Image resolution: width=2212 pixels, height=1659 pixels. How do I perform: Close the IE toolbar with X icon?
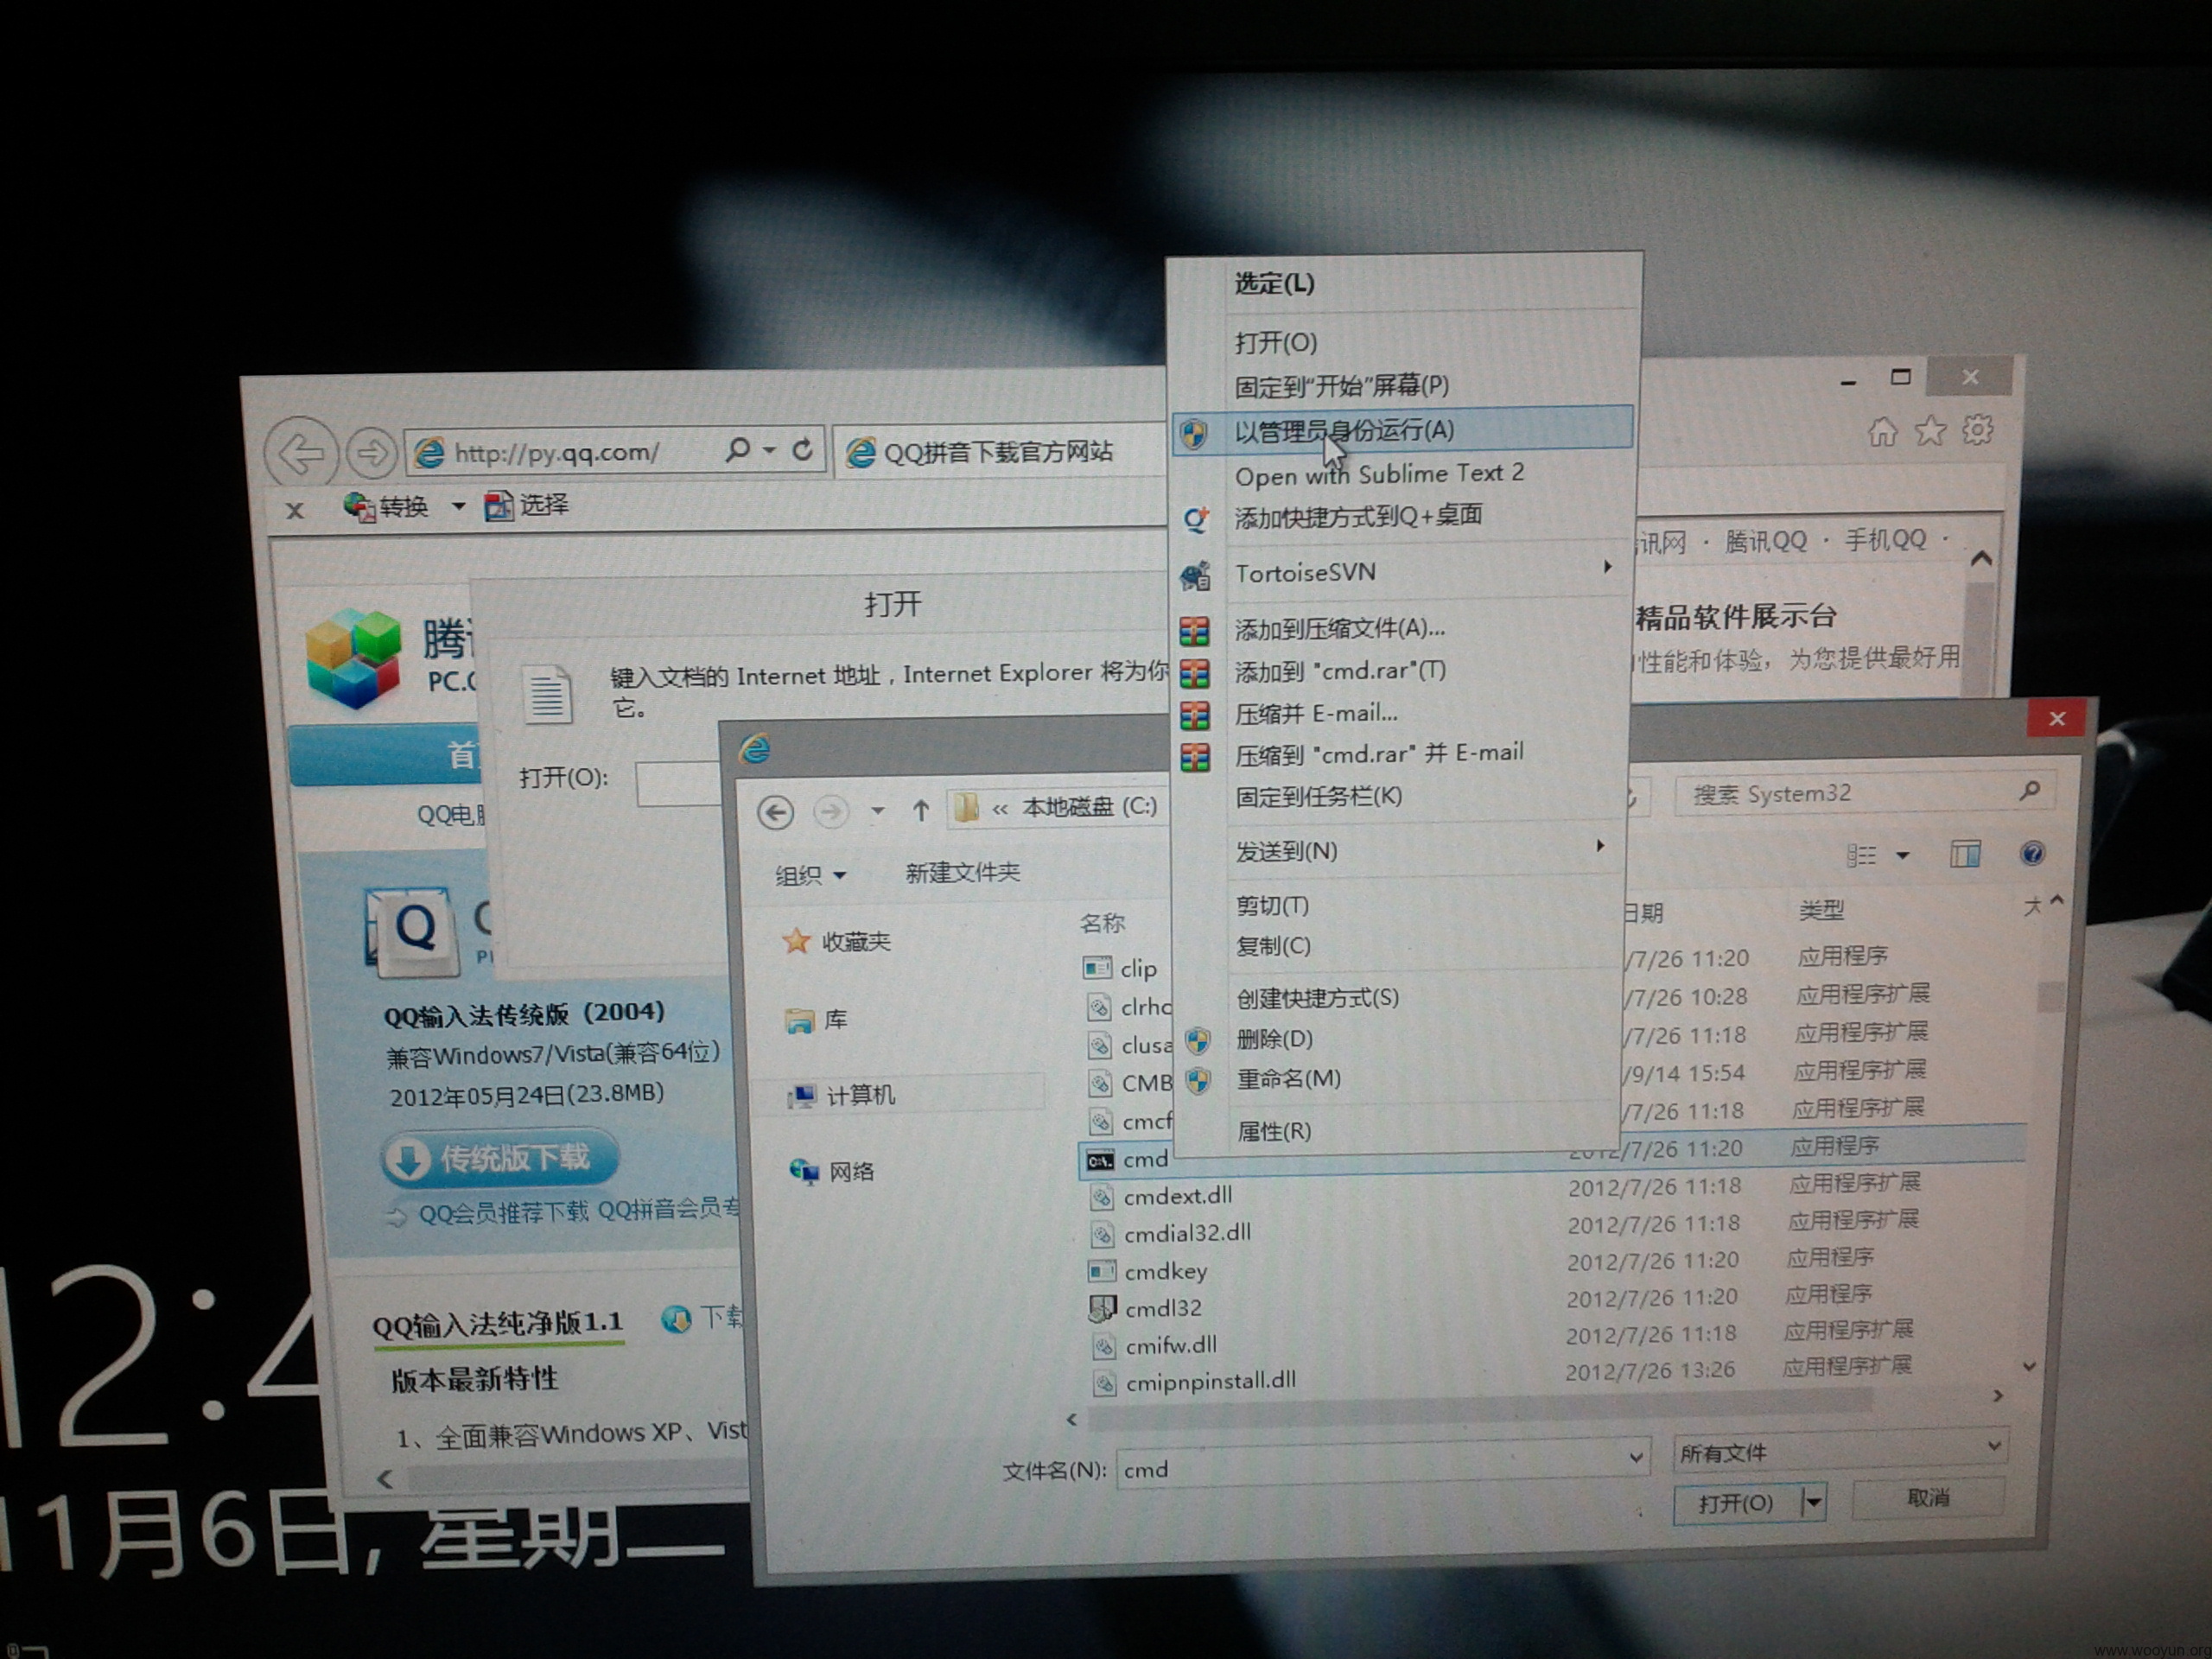pyautogui.click(x=295, y=511)
